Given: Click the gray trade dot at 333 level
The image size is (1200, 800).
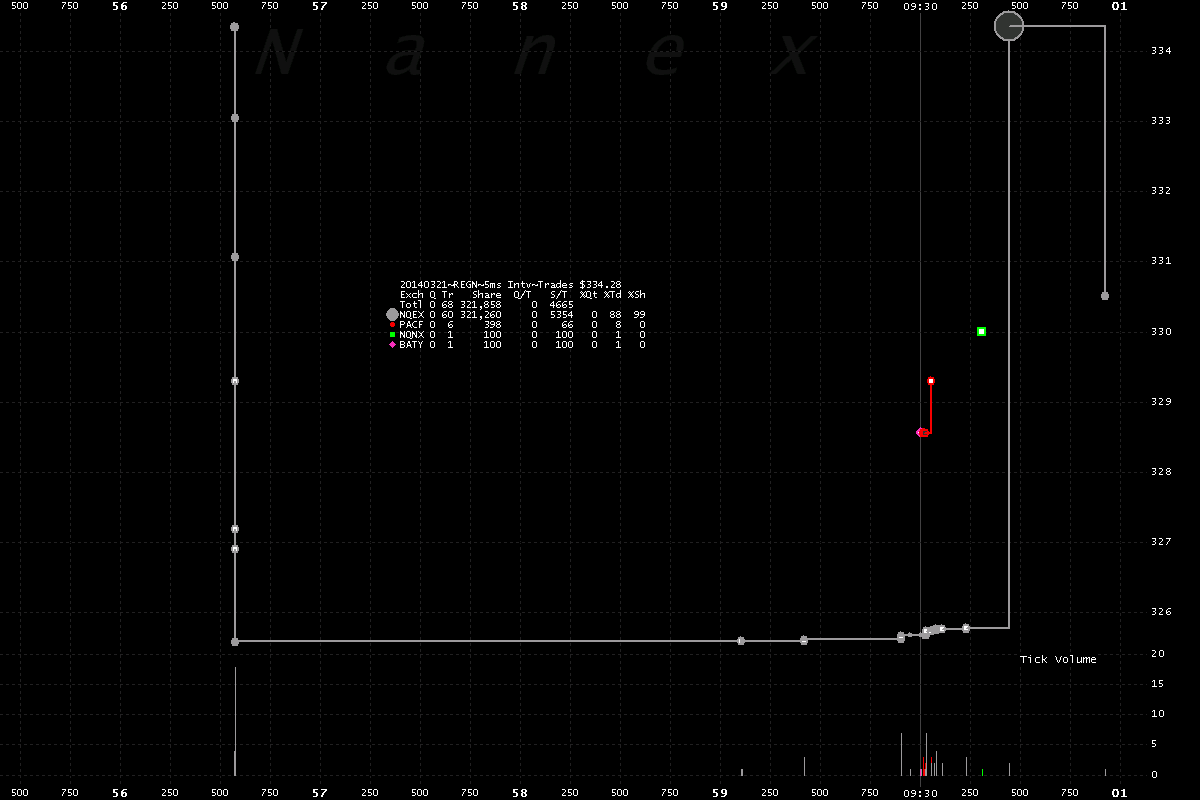Looking at the screenshot, I should click(235, 118).
